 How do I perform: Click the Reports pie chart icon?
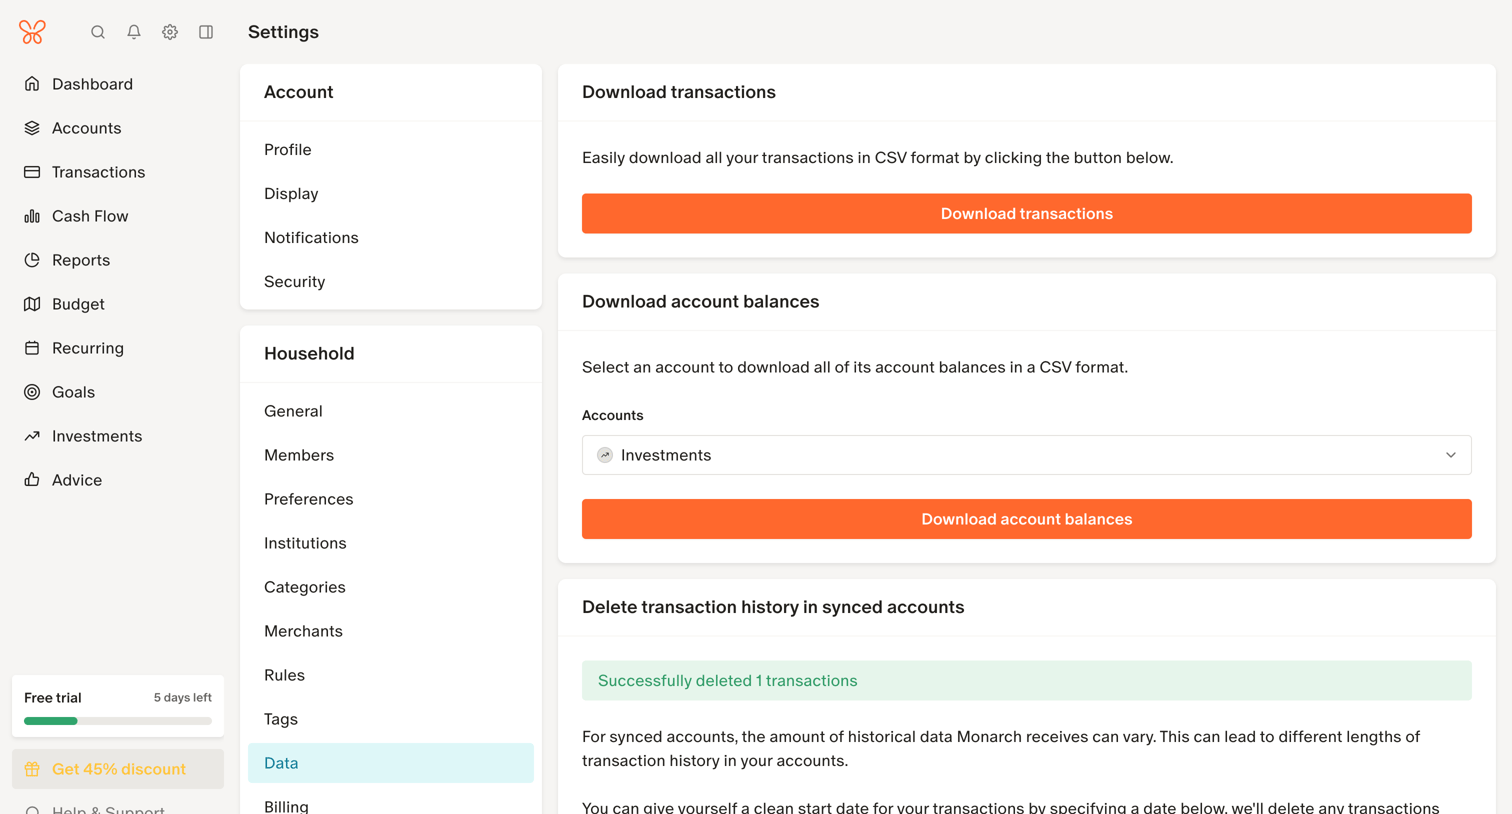(32, 260)
